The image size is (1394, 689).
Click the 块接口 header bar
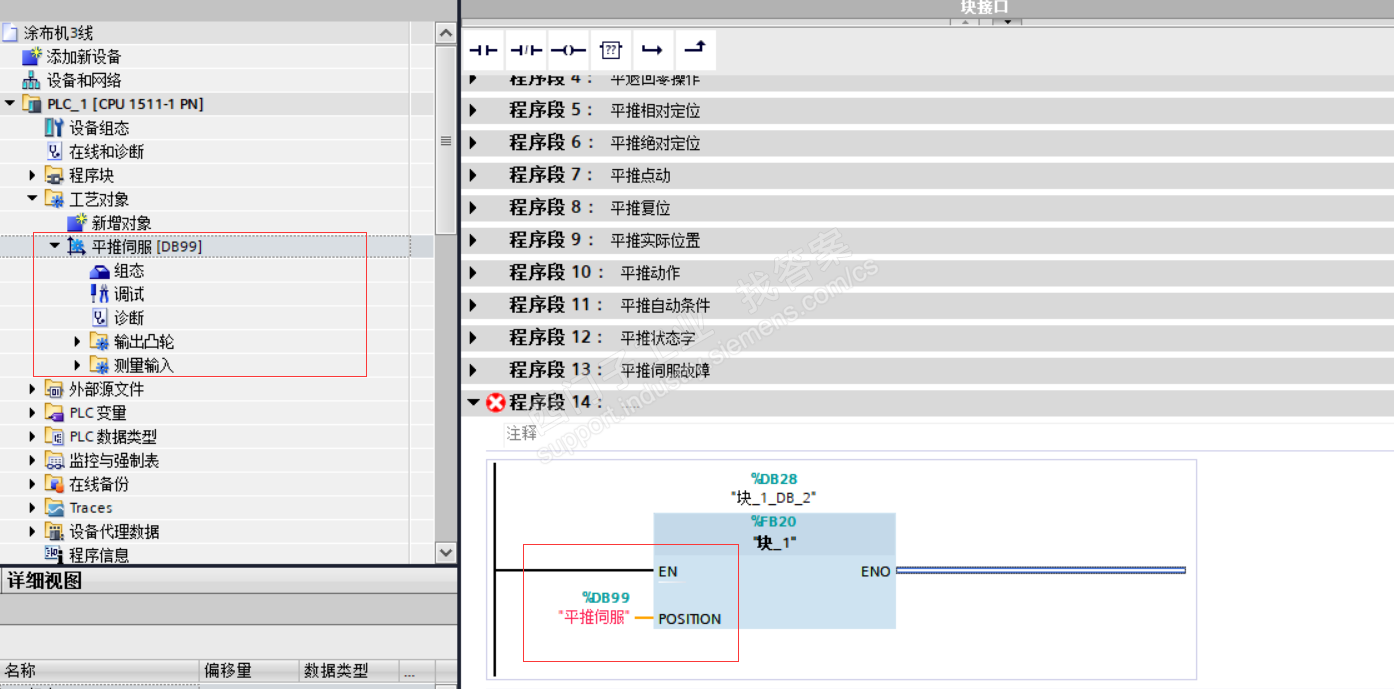927,8
